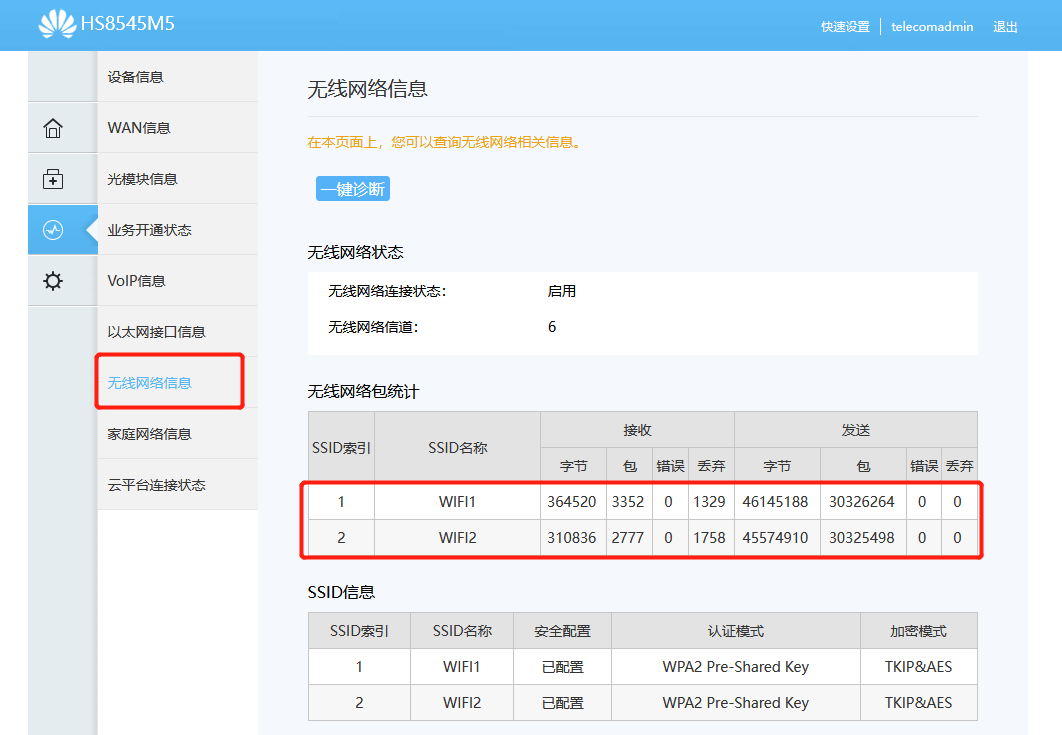This screenshot has height=735, width=1062.
Task: Open 设备信息 menu item
Action: (x=136, y=77)
